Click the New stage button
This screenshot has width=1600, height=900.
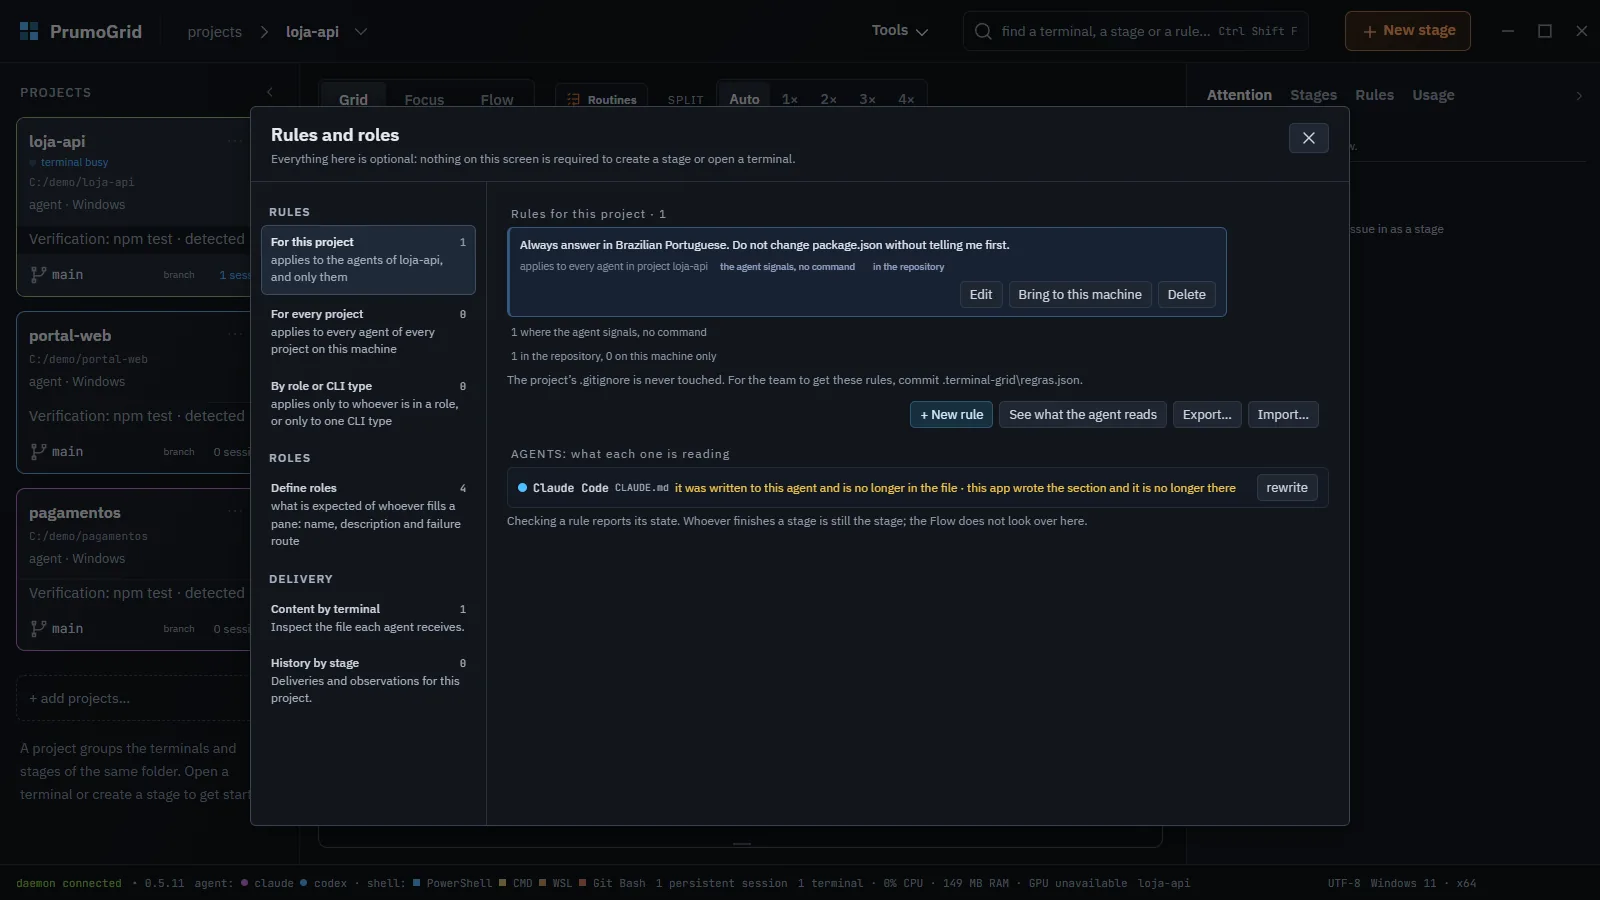[x=1407, y=31]
